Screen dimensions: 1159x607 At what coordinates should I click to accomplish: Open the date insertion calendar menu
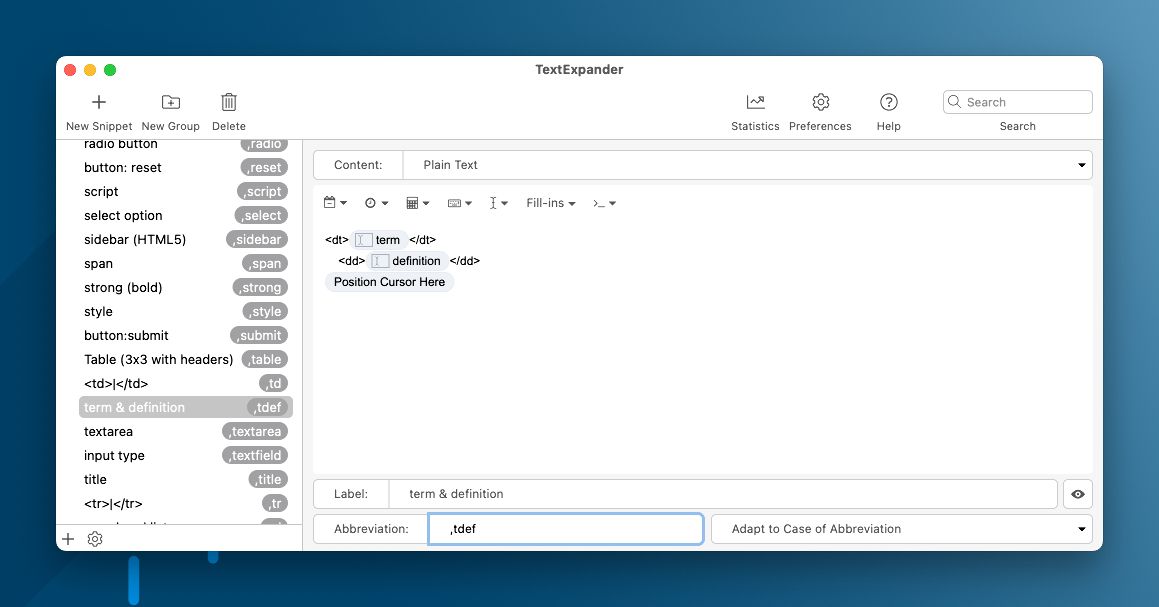point(335,203)
